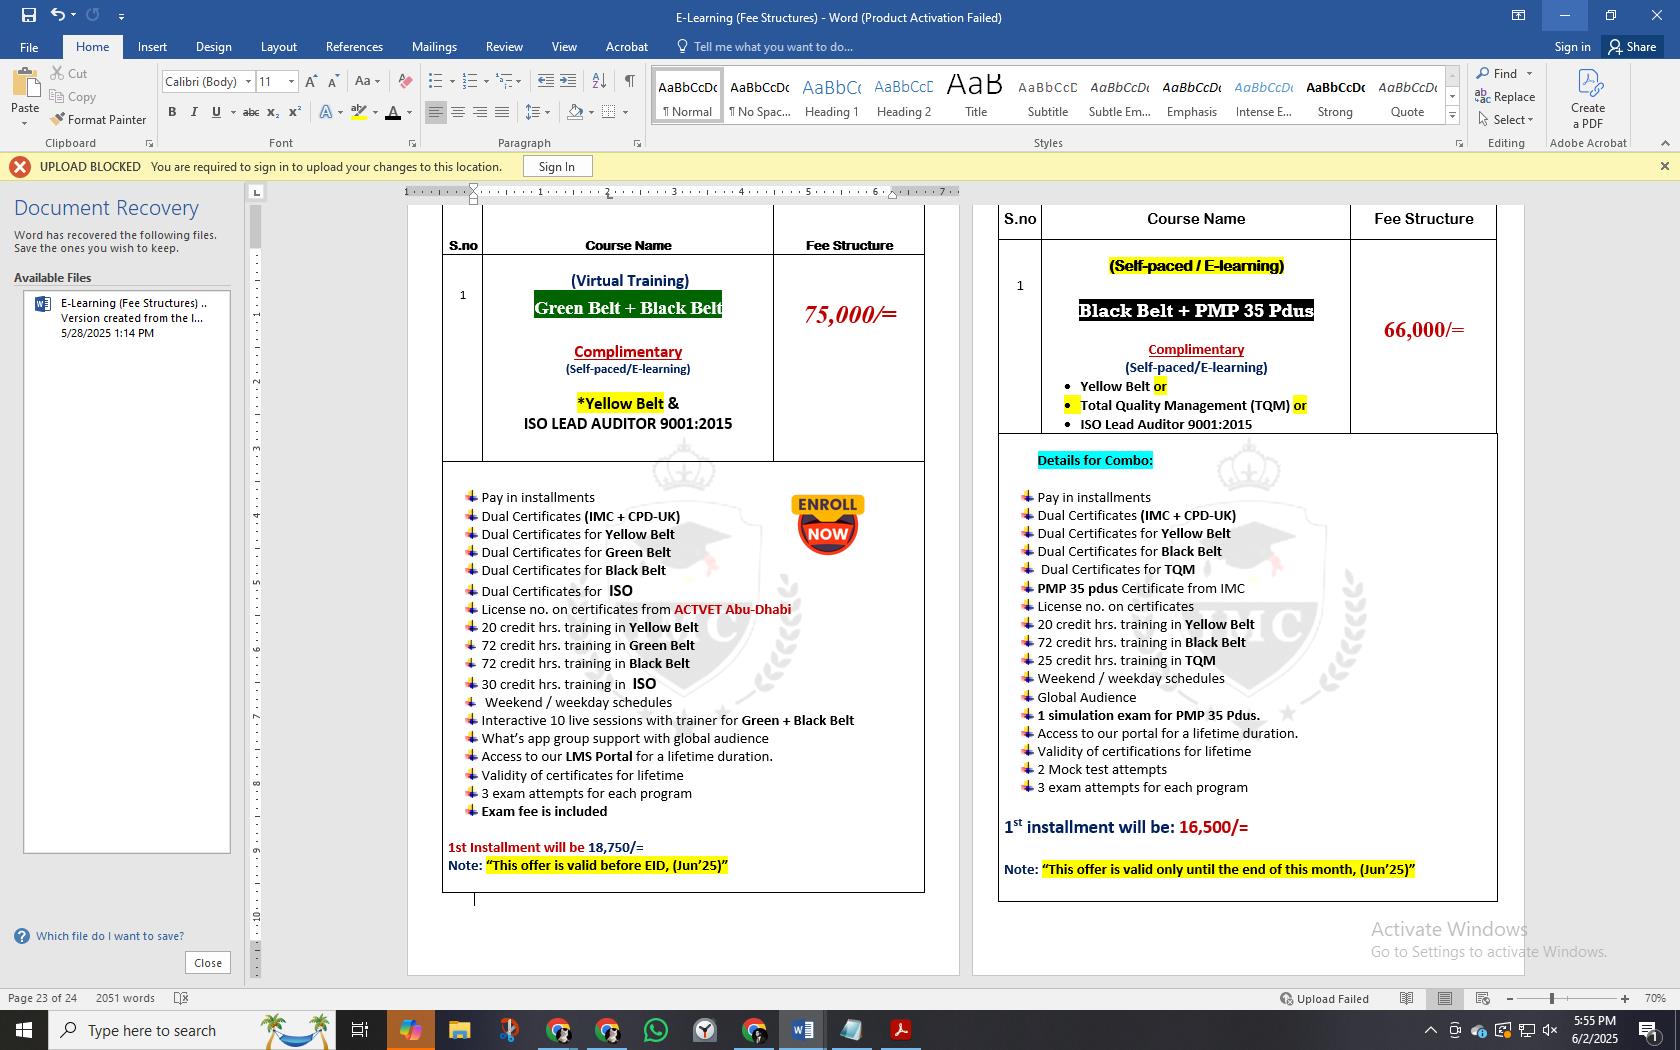
Task: Open the Select dropdown in Editing
Action: pos(1505,119)
